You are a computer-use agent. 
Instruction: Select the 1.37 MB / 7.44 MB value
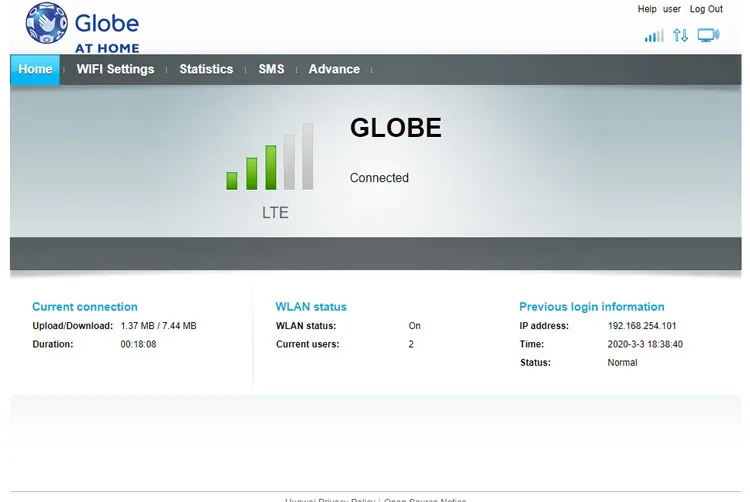tap(158, 326)
